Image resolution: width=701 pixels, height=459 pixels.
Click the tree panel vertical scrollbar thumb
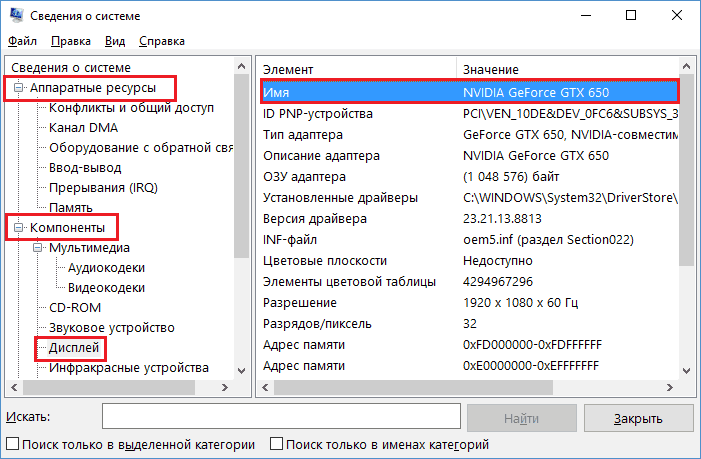[241, 166]
